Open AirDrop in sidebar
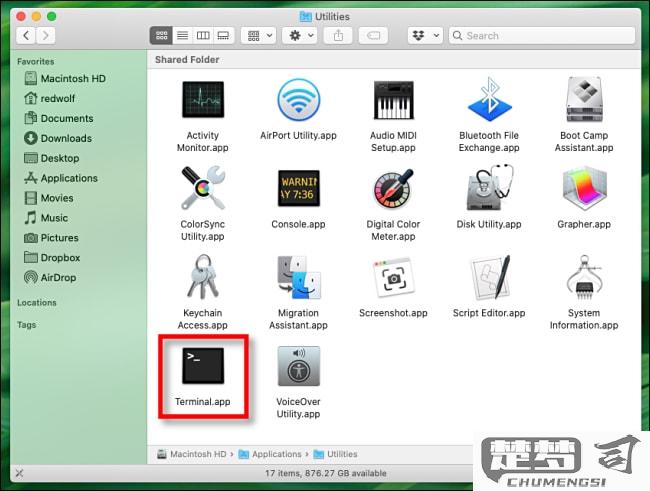Viewport: 650px width, 491px height. (x=50, y=277)
